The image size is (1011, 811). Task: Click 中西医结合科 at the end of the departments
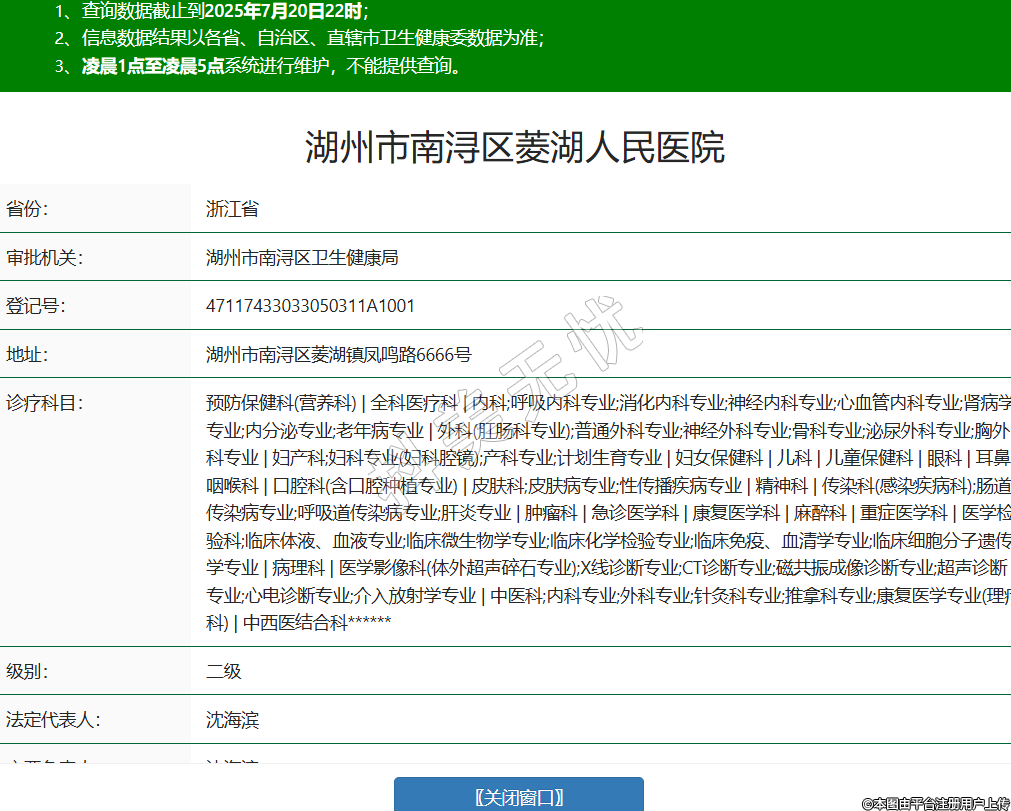pyautogui.click(x=295, y=623)
